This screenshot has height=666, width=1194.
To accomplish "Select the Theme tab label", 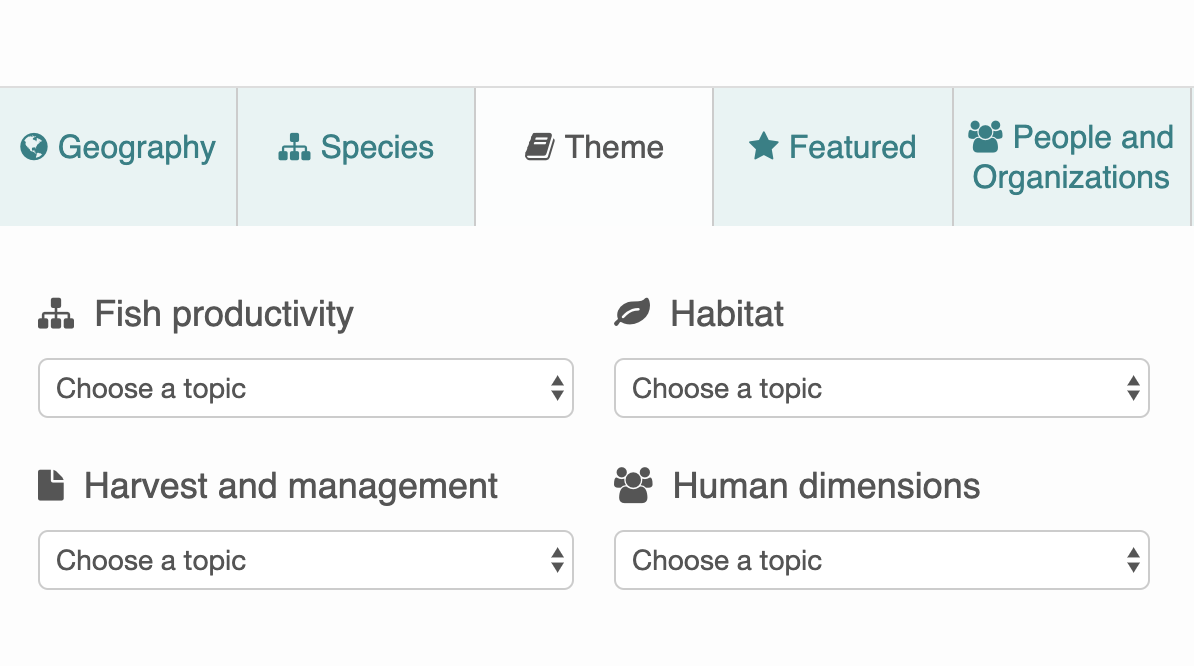I will (x=614, y=147).
